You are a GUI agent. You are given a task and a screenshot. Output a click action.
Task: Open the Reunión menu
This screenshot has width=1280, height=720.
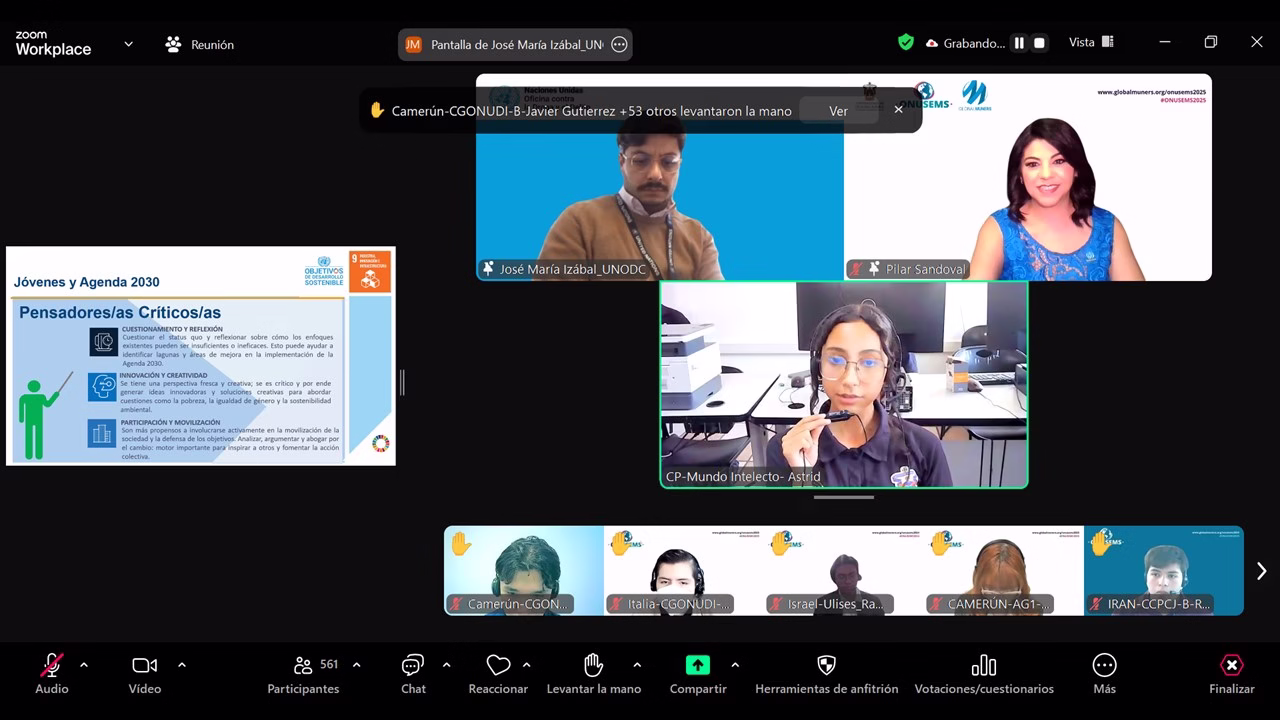[200, 44]
